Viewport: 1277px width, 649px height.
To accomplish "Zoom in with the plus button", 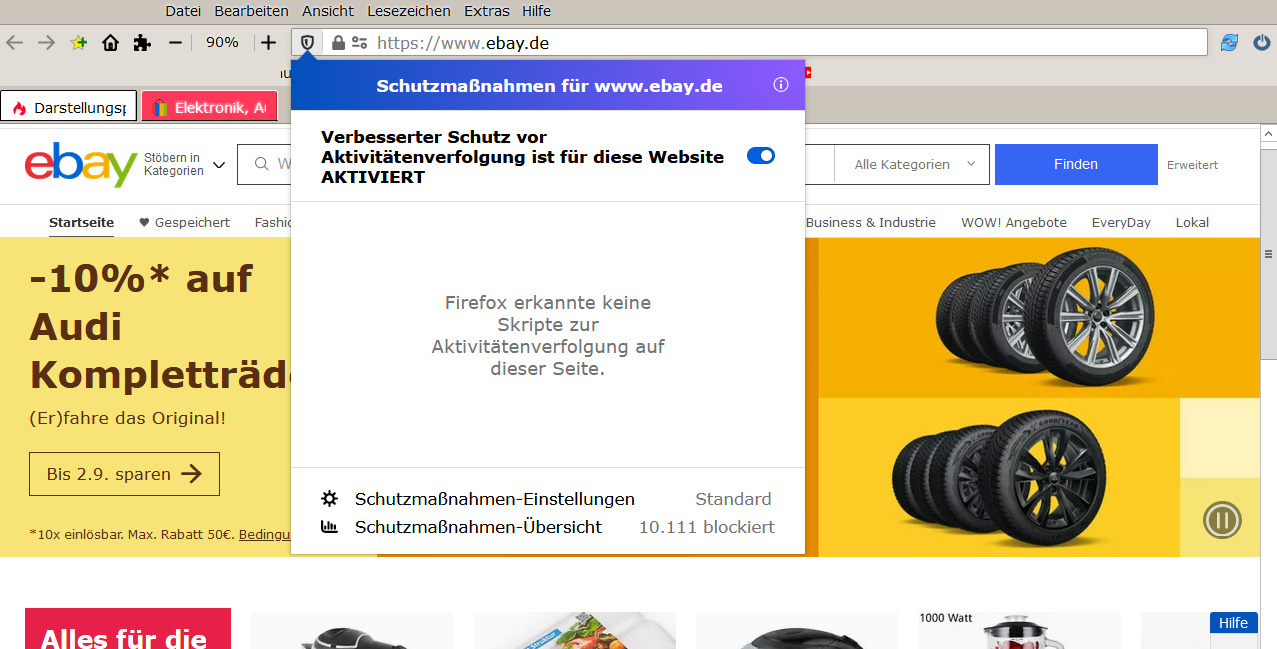I will (x=268, y=43).
